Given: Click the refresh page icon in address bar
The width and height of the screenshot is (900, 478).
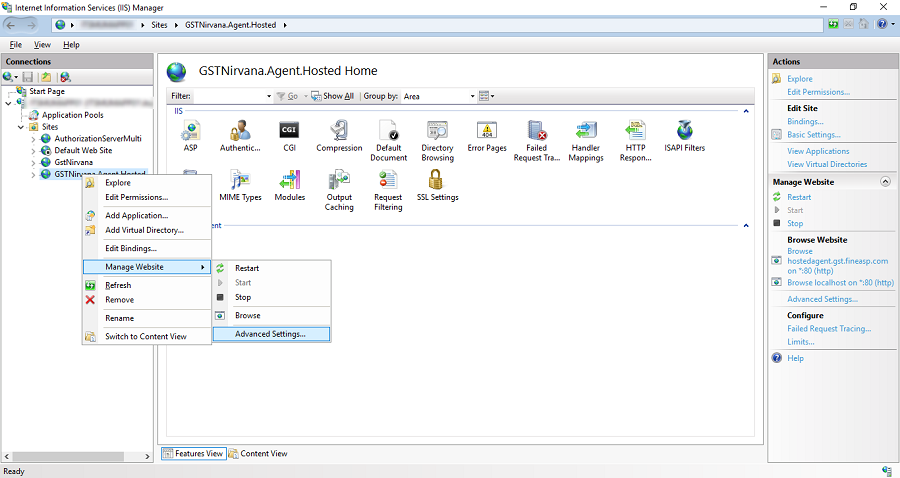Looking at the screenshot, I should pos(833,24).
